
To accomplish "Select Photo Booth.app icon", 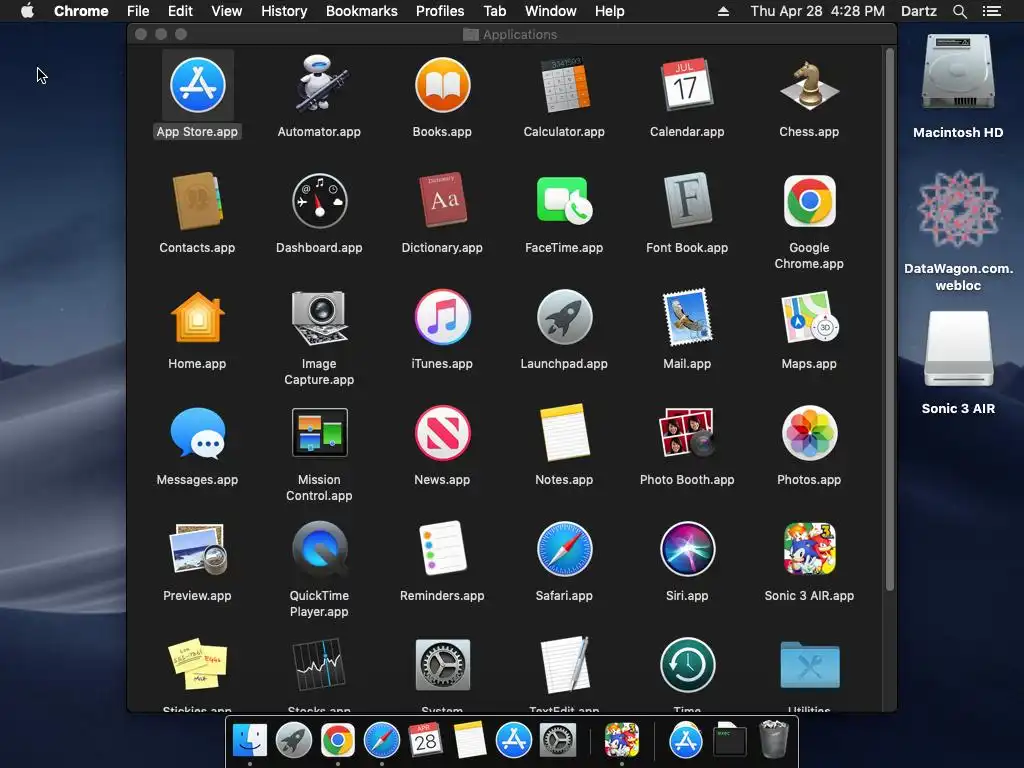I will [x=686, y=433].
